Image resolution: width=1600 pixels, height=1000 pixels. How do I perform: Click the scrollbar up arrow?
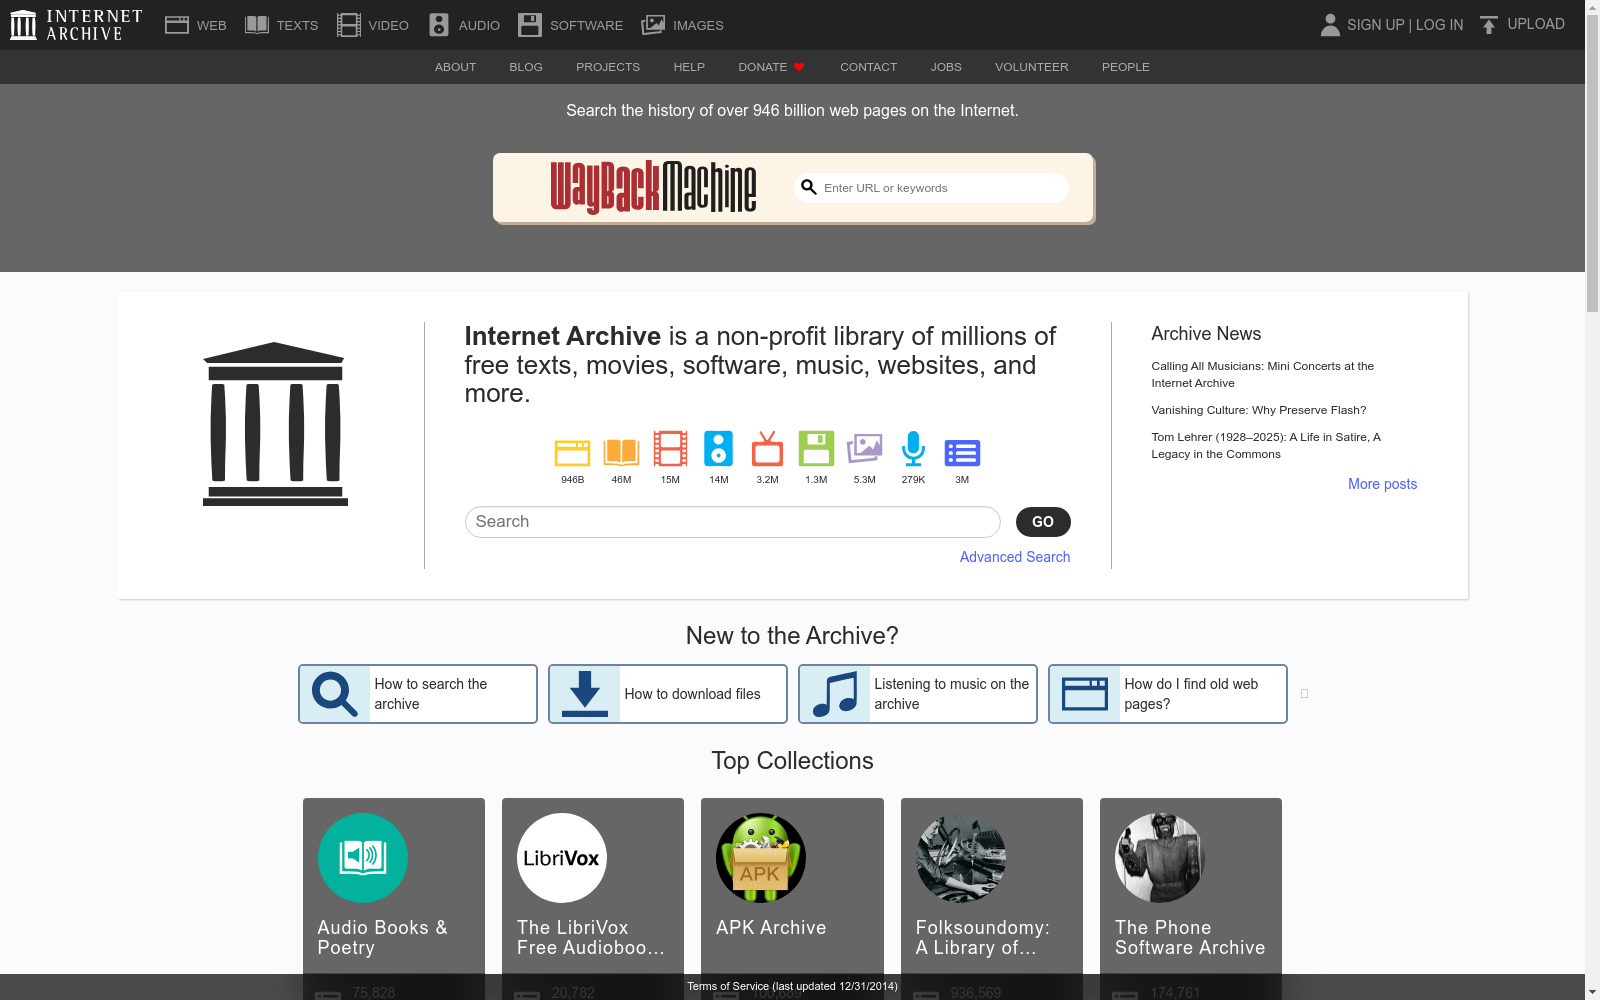[1592, 8]
